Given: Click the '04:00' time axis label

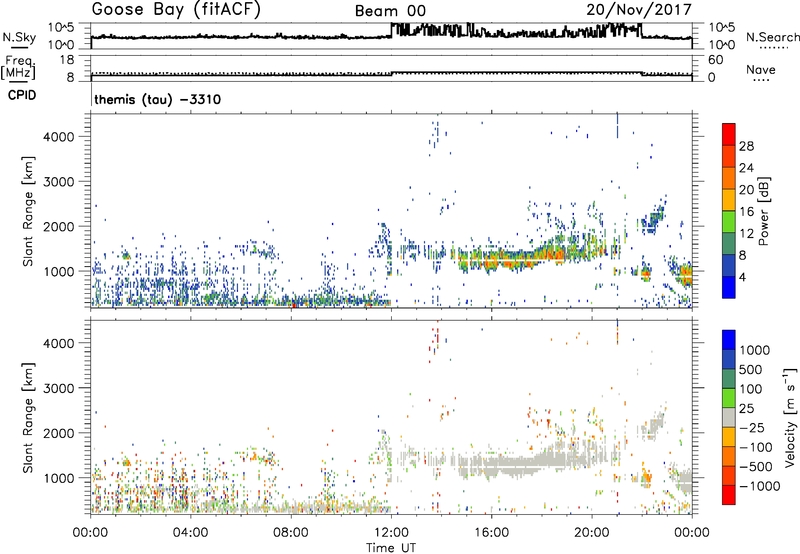Looking at the screenshot, I should click(190, 533).
